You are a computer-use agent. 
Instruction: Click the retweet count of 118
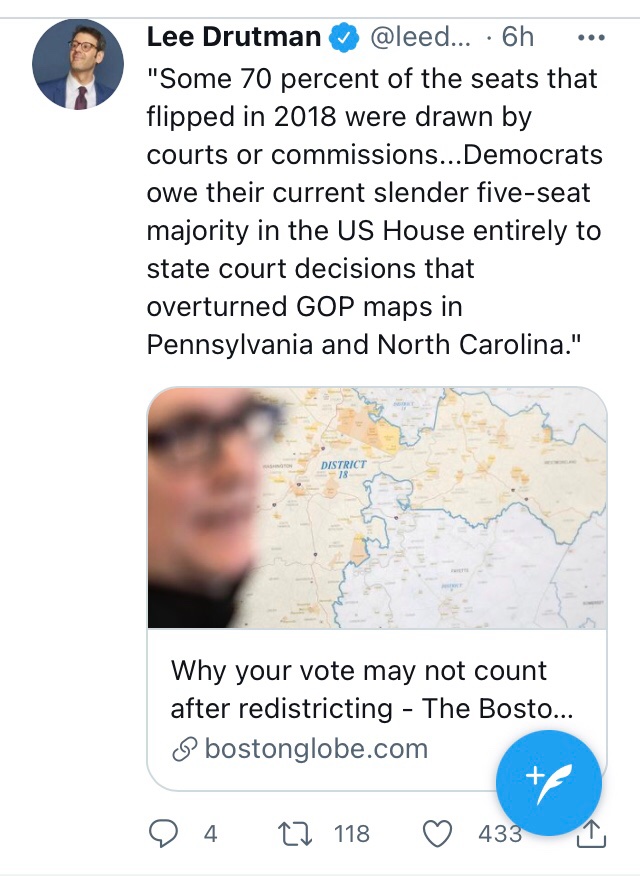tap(351, 833)
